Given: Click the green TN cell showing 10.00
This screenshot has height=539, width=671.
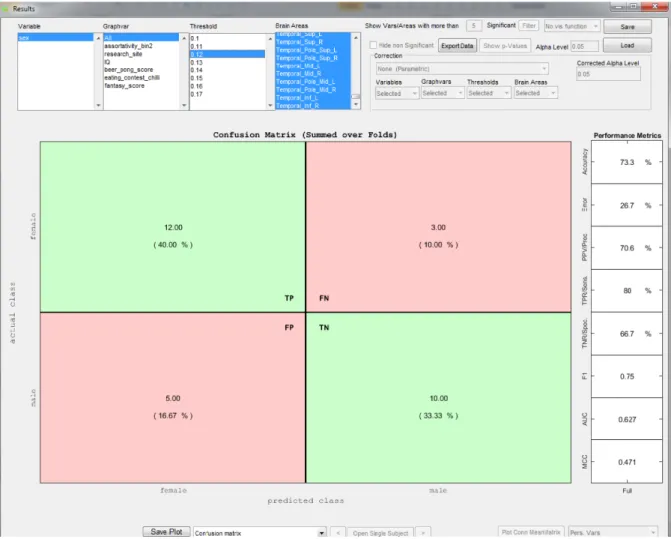Looking at the screenshot, I should (x=439, y=398).
